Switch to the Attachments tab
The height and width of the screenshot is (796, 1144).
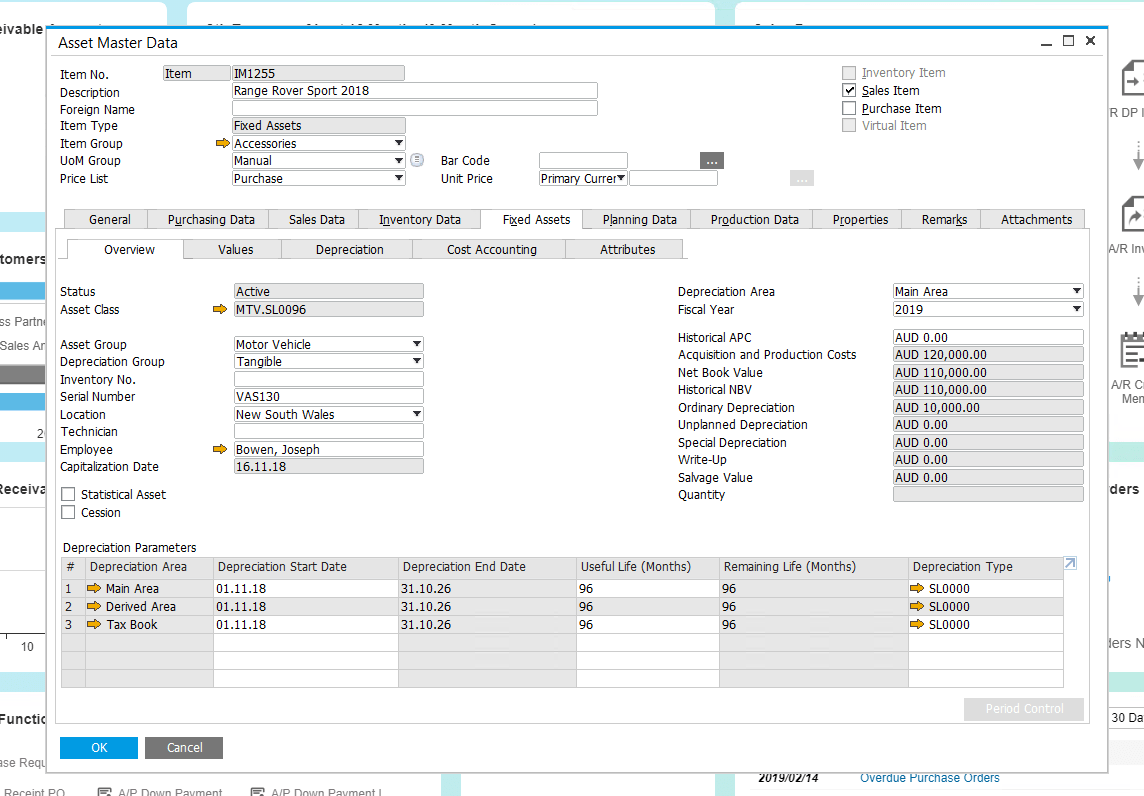click(1036, 220)
